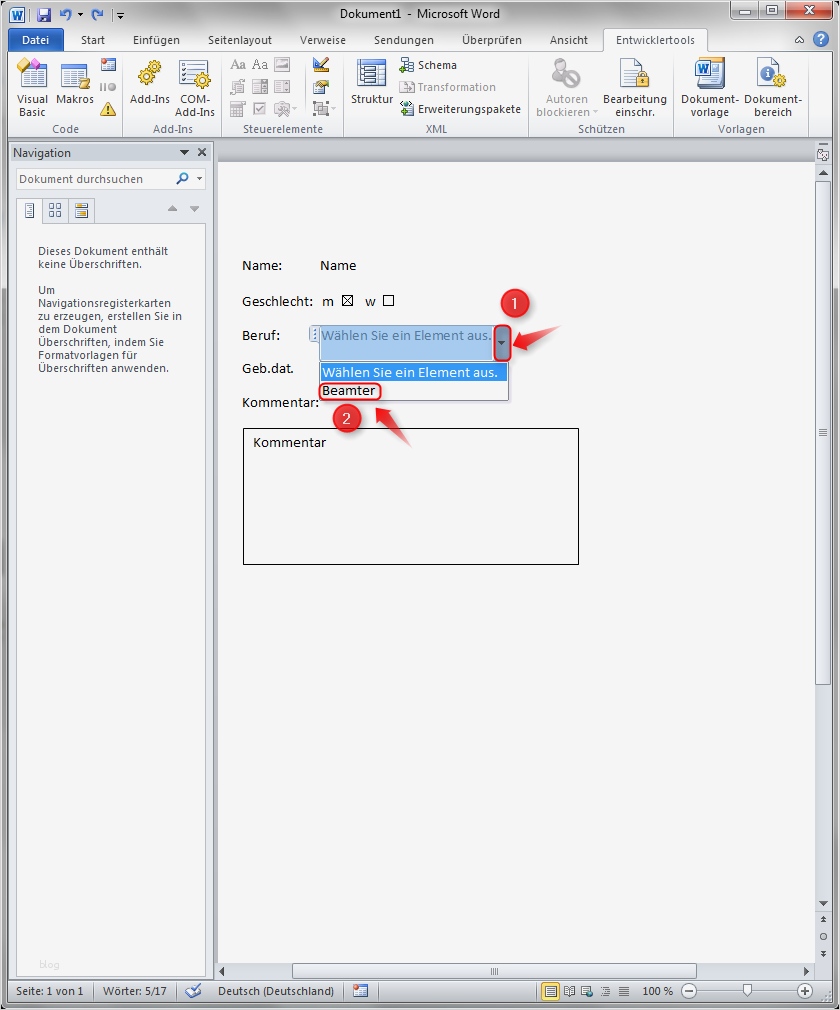Screen dimensions: 840x1010
Task: Insert a building block gallery control
Action: [x=238, y=86]
